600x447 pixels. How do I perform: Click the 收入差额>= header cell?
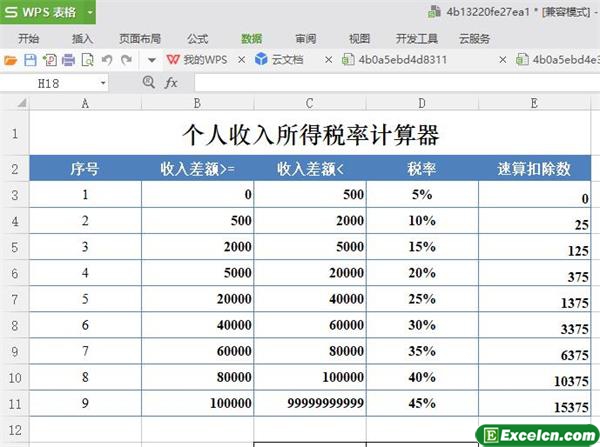[197, 168]
